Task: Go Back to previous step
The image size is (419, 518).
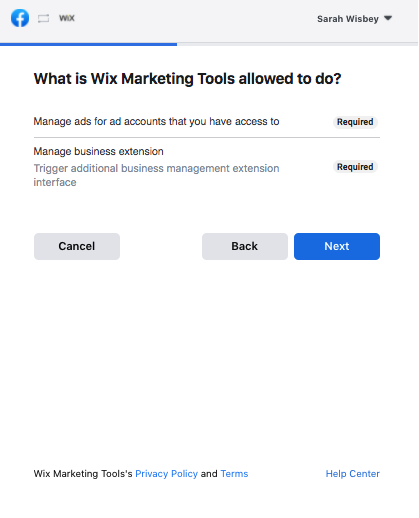Action: pyautogui.click(x=245, y=246)
